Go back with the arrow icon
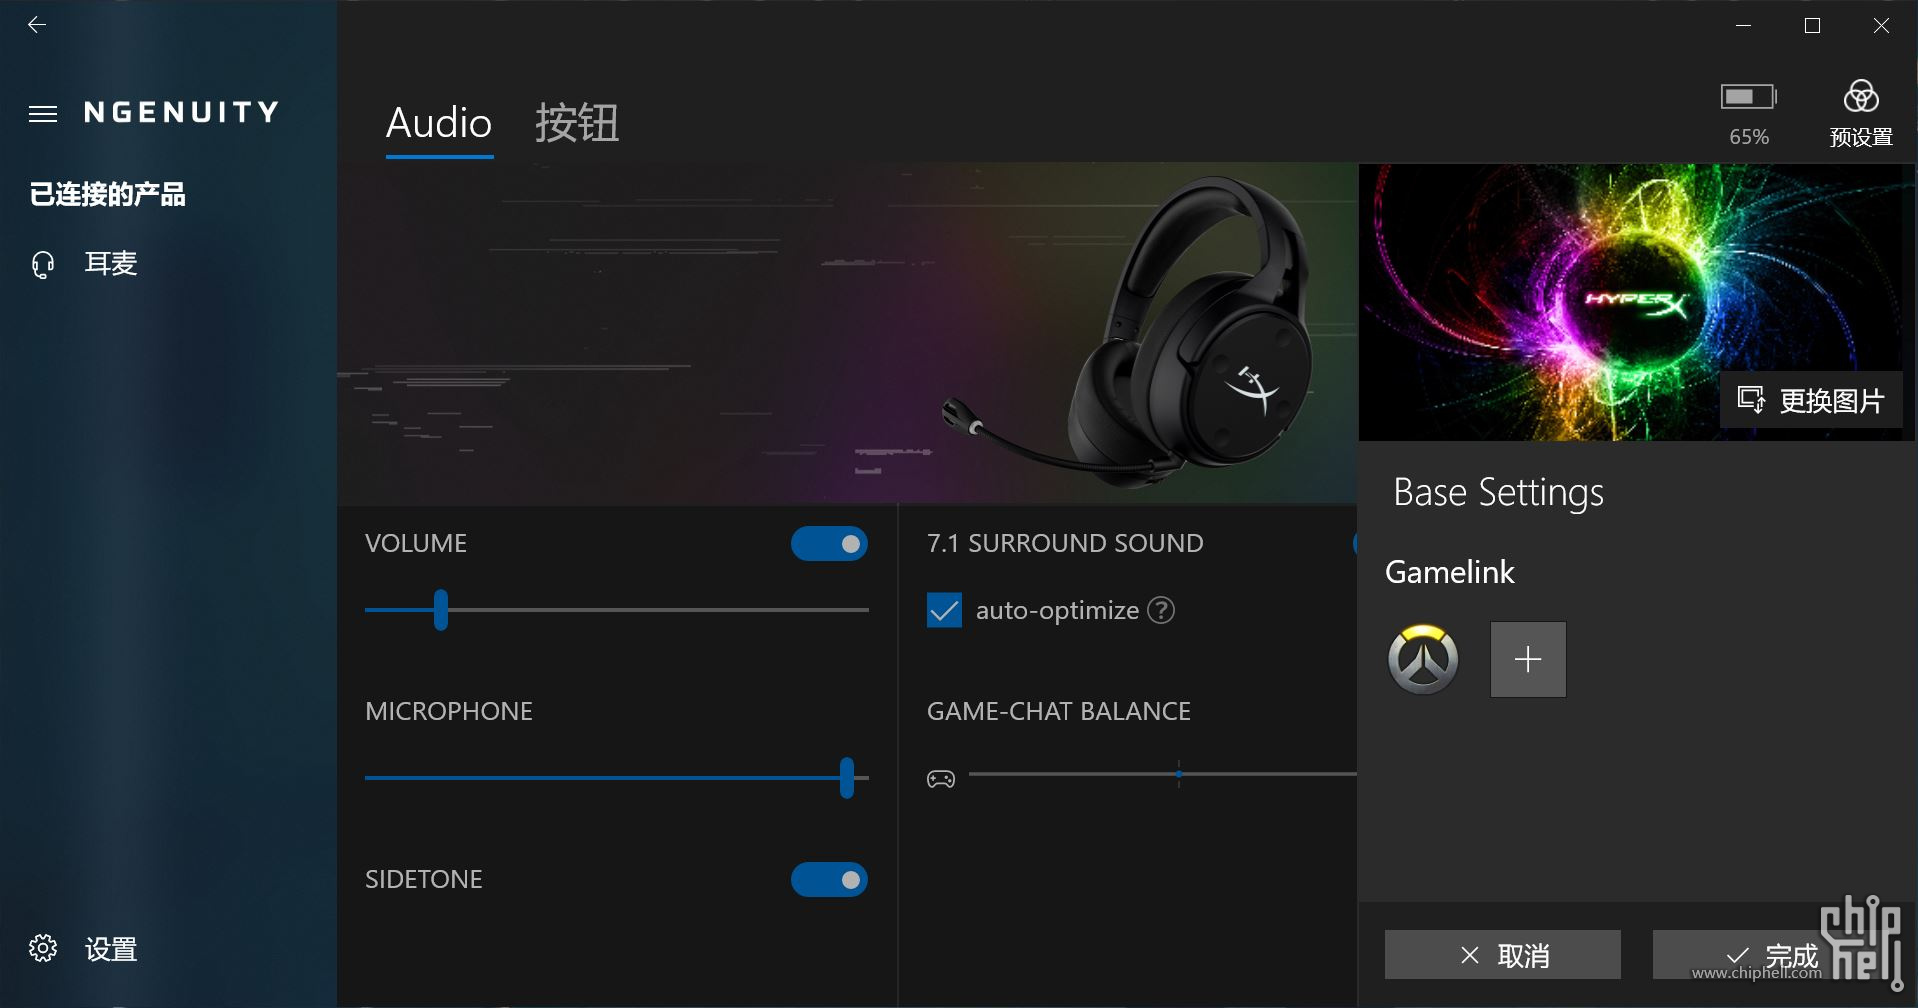The image size is (1918, 1008). click(x=37, y=25)
